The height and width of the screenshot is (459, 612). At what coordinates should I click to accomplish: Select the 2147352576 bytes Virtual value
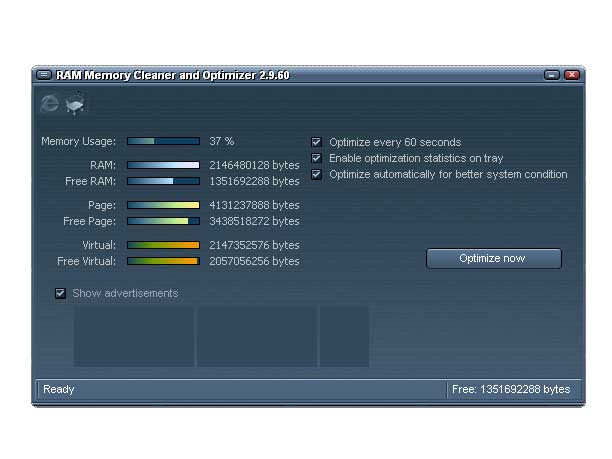pos(254,245)
